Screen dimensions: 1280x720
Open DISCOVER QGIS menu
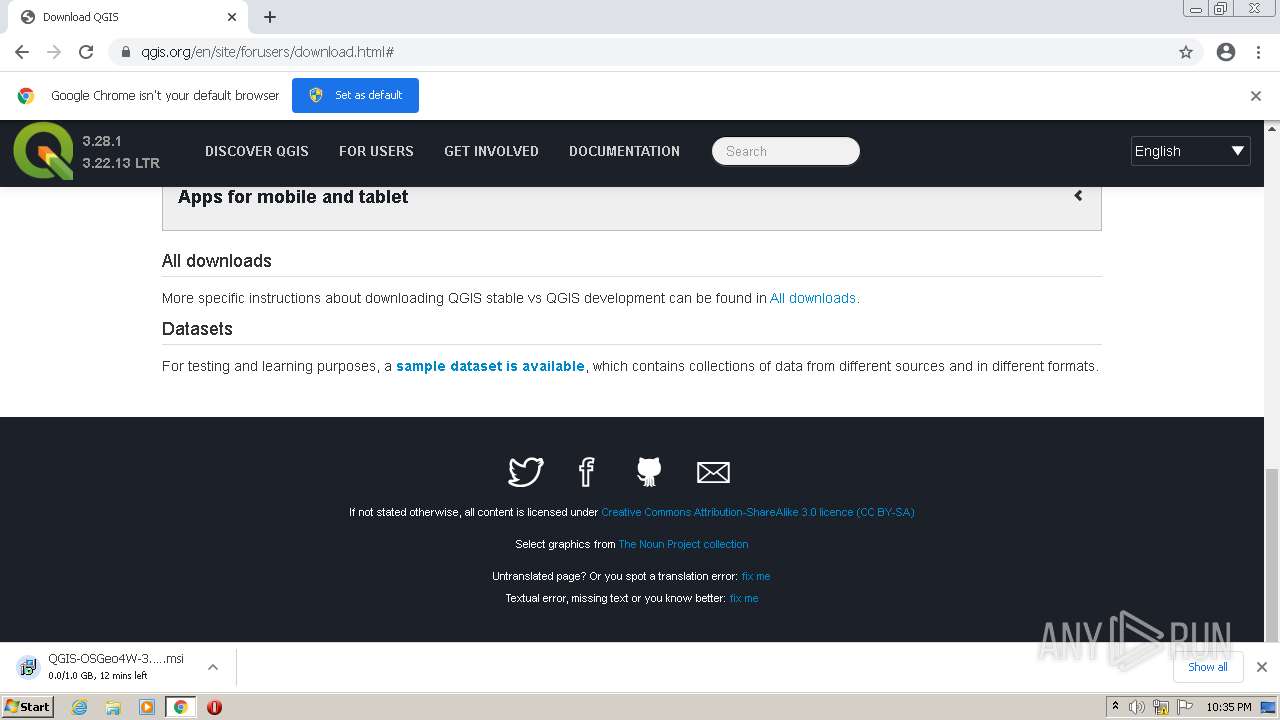(x=257, y=151)
